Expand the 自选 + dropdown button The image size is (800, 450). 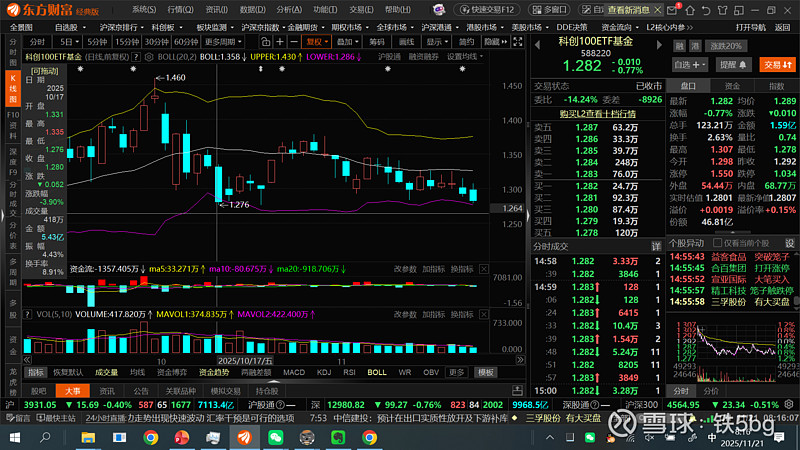[690, 65]
